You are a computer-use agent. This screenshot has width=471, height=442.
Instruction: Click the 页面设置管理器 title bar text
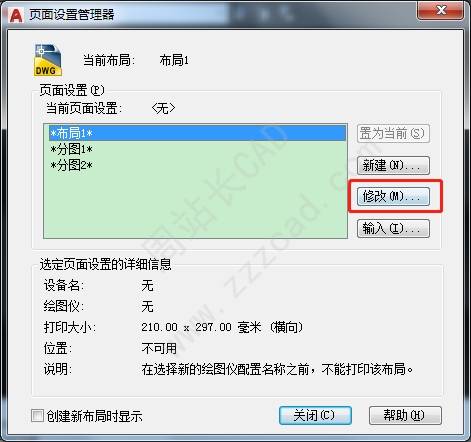tap(72, 15)
